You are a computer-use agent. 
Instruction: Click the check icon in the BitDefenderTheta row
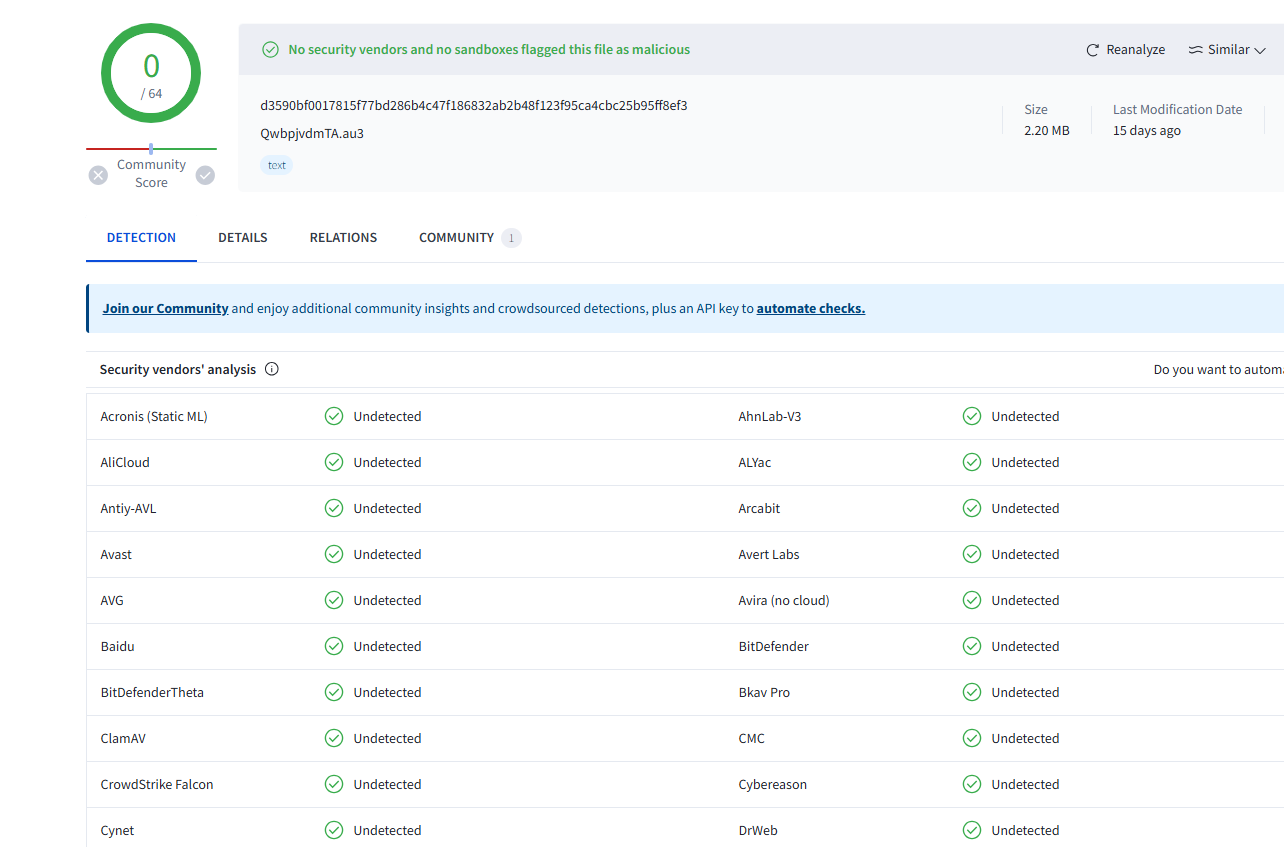coord(334,692)
